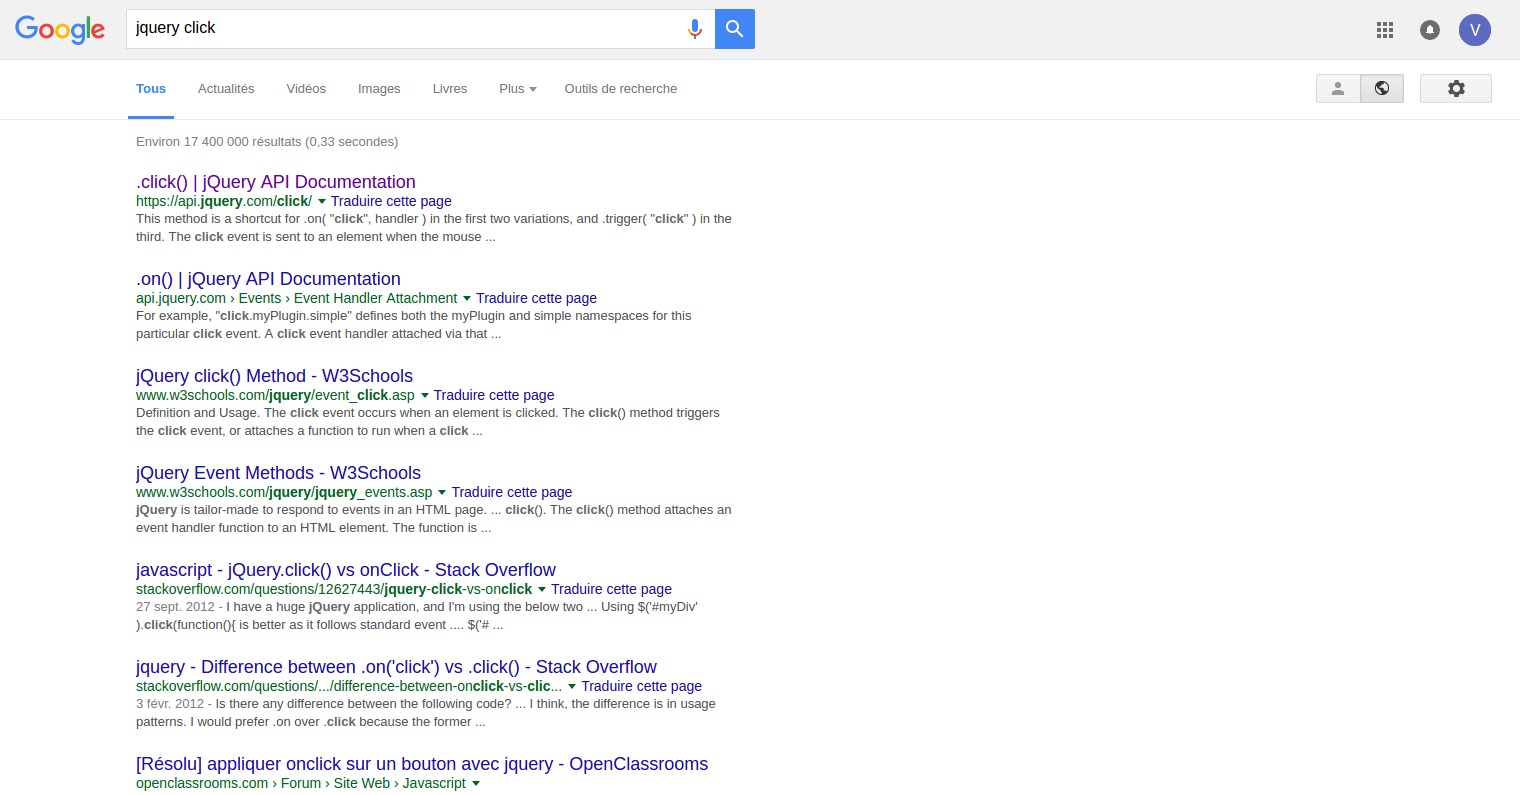The height and width of the screenshot is (795, 1520).
Task: Expand arrow next to difference-between-onclick URL
Action: click(572, 687)
